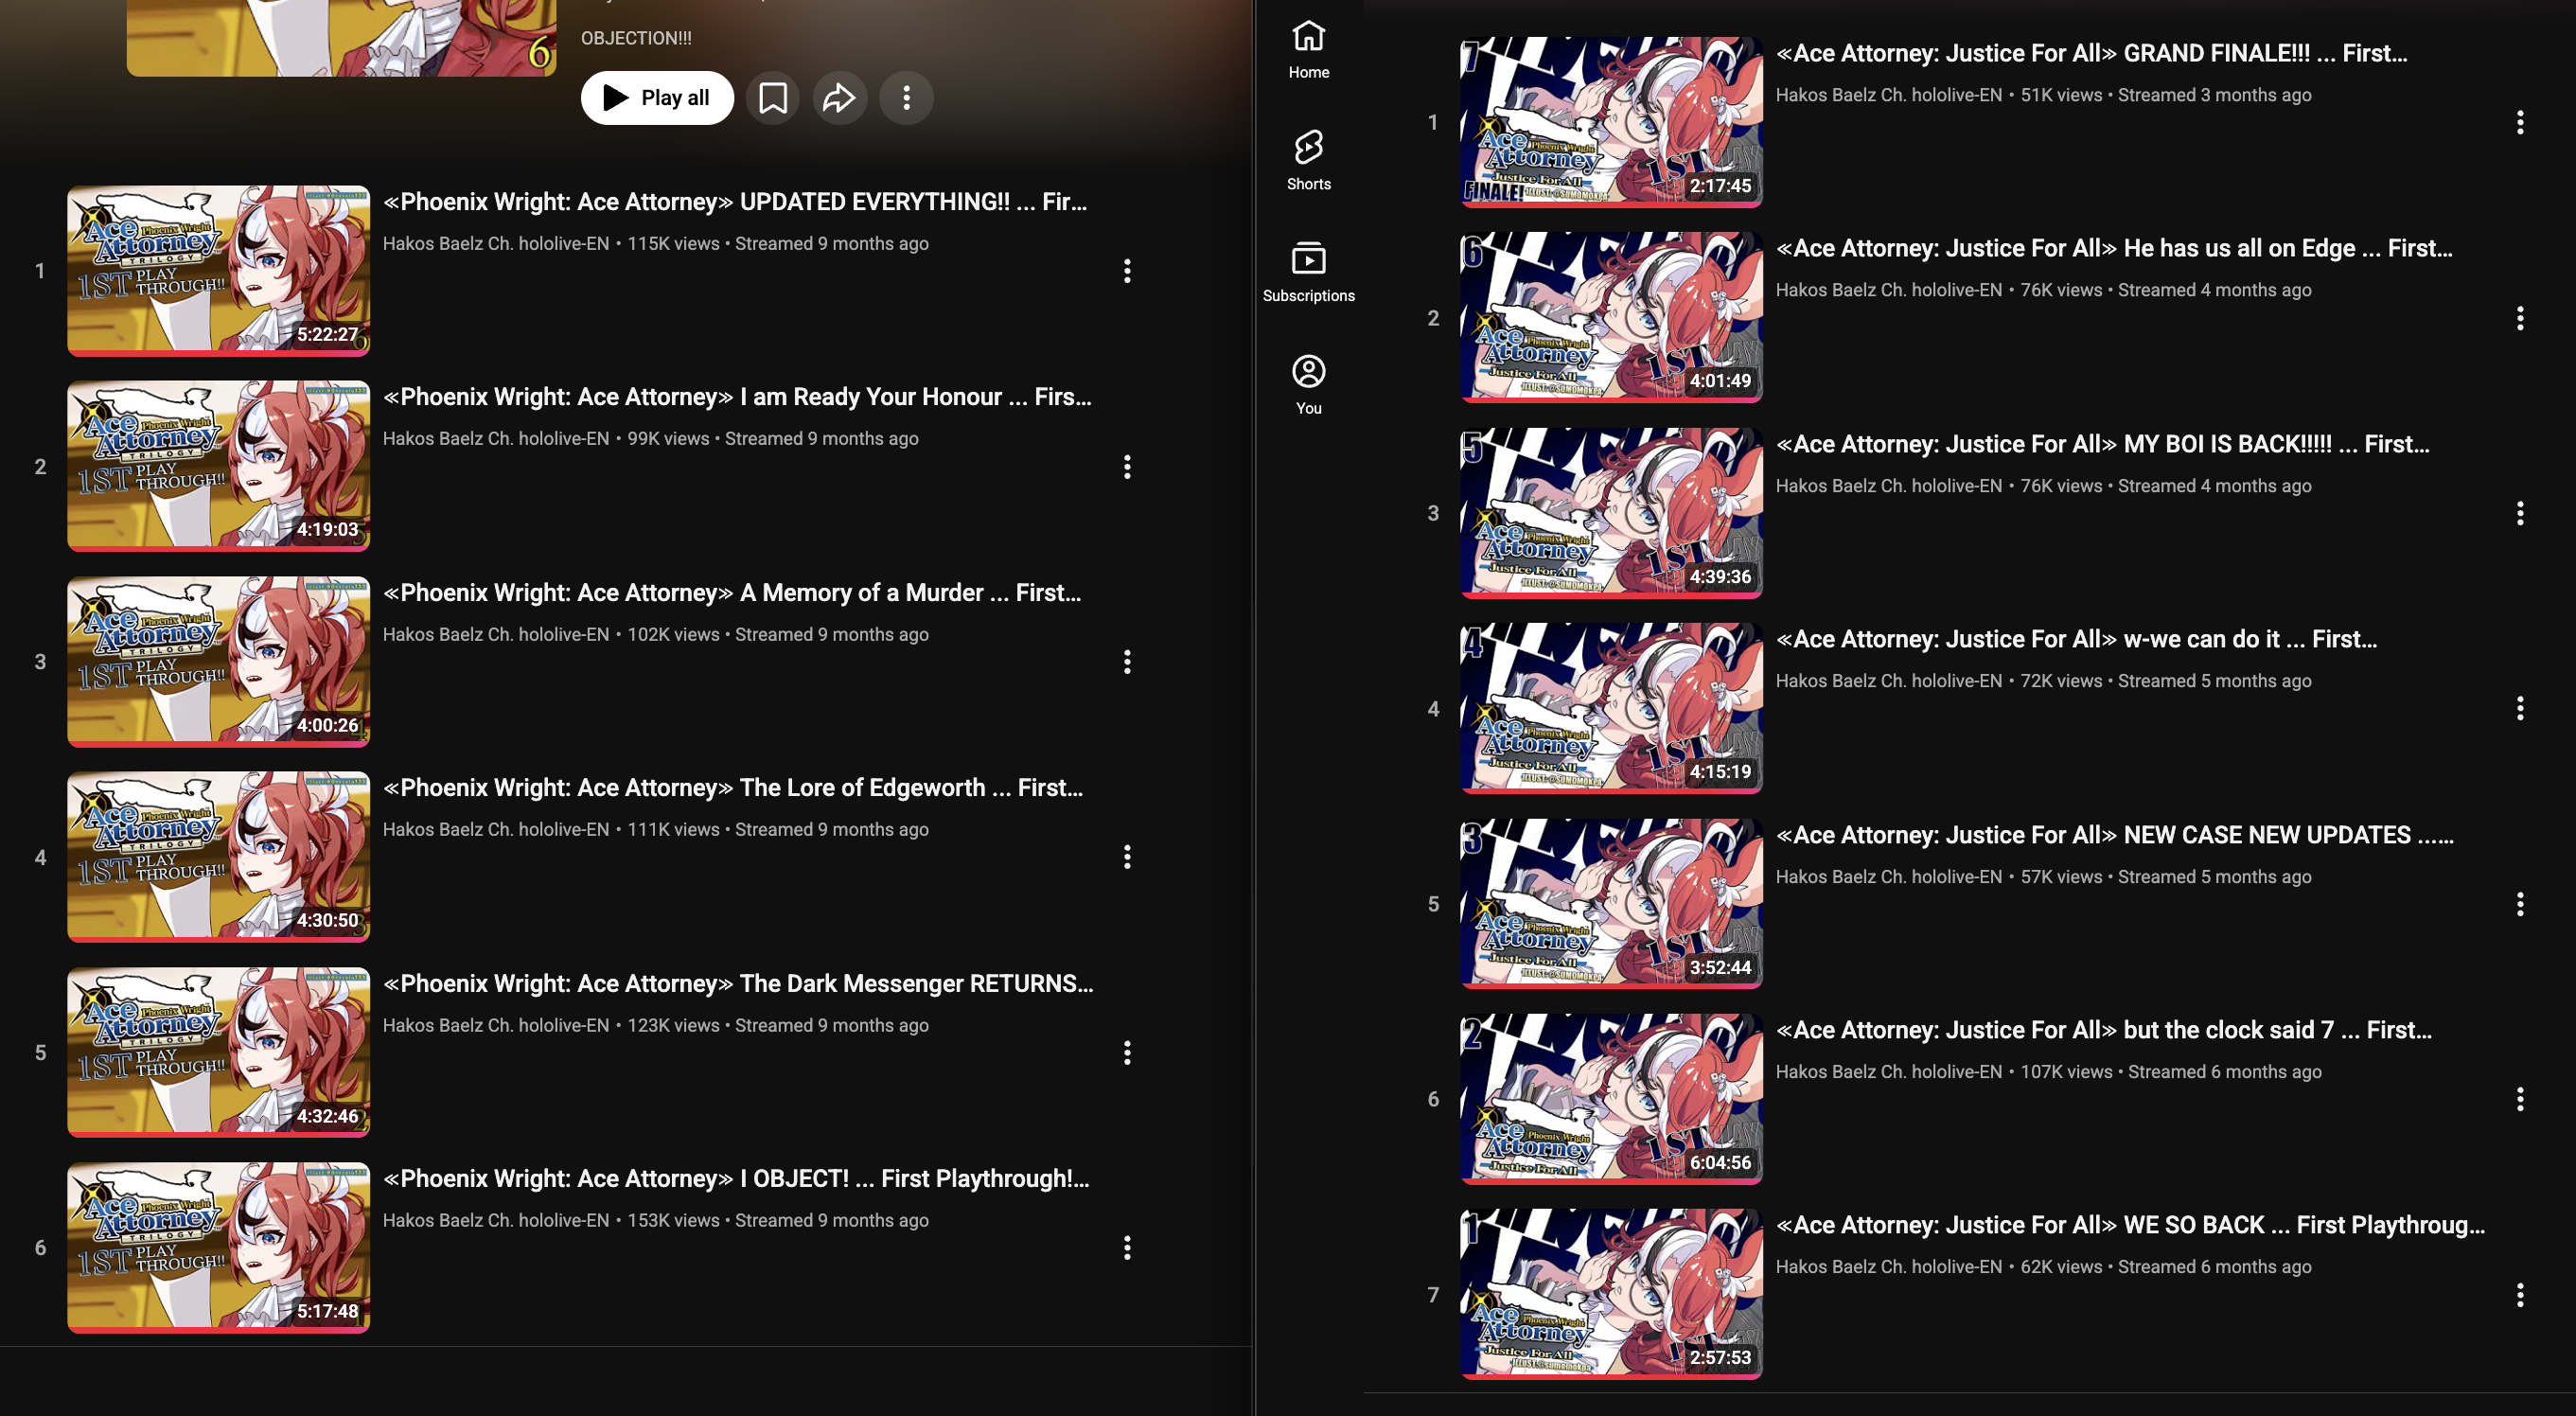Open options menu for I OBJECT video

click(x=1127, y=1248)
